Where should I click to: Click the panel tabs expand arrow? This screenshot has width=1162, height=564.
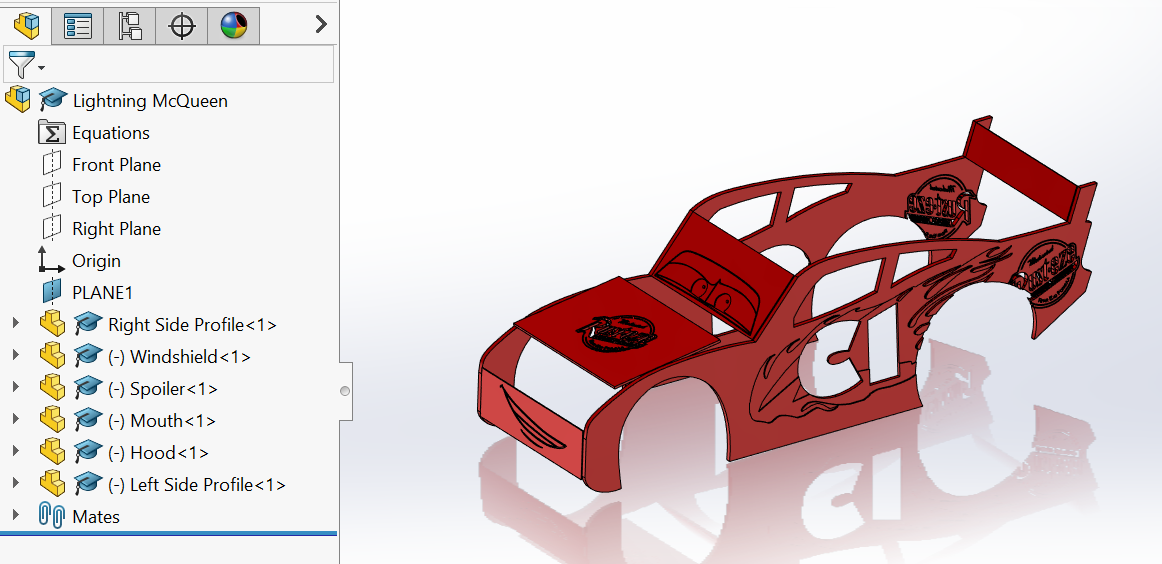321,24
